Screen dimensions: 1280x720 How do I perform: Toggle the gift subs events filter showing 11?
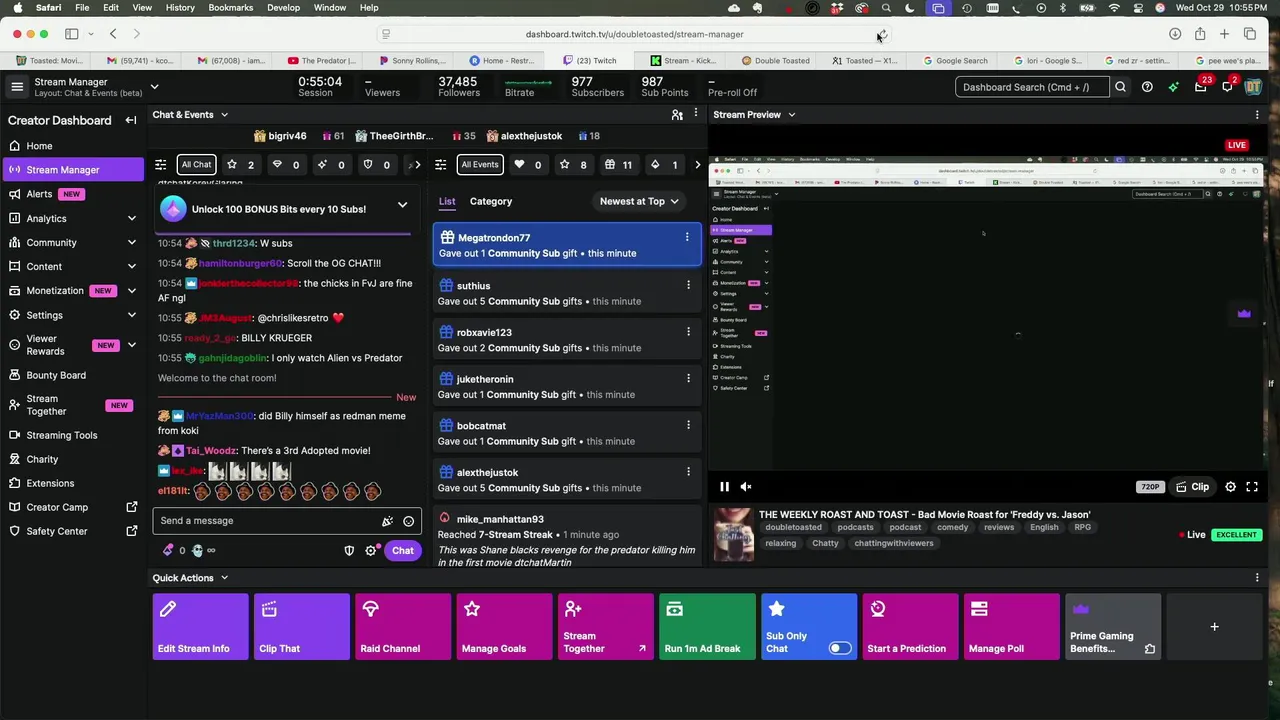point(619,165)
